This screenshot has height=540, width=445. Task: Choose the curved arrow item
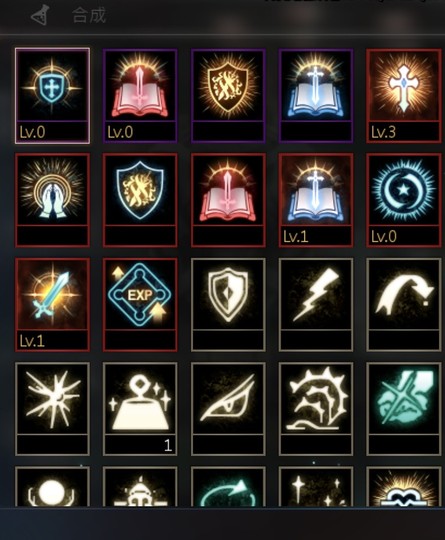click(404, 304)
